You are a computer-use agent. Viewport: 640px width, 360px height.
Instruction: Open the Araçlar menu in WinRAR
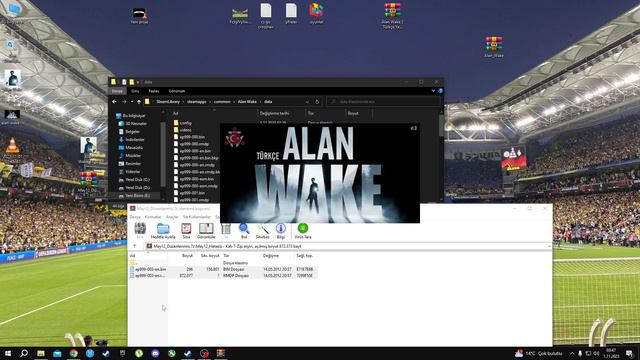coord(172,217)
